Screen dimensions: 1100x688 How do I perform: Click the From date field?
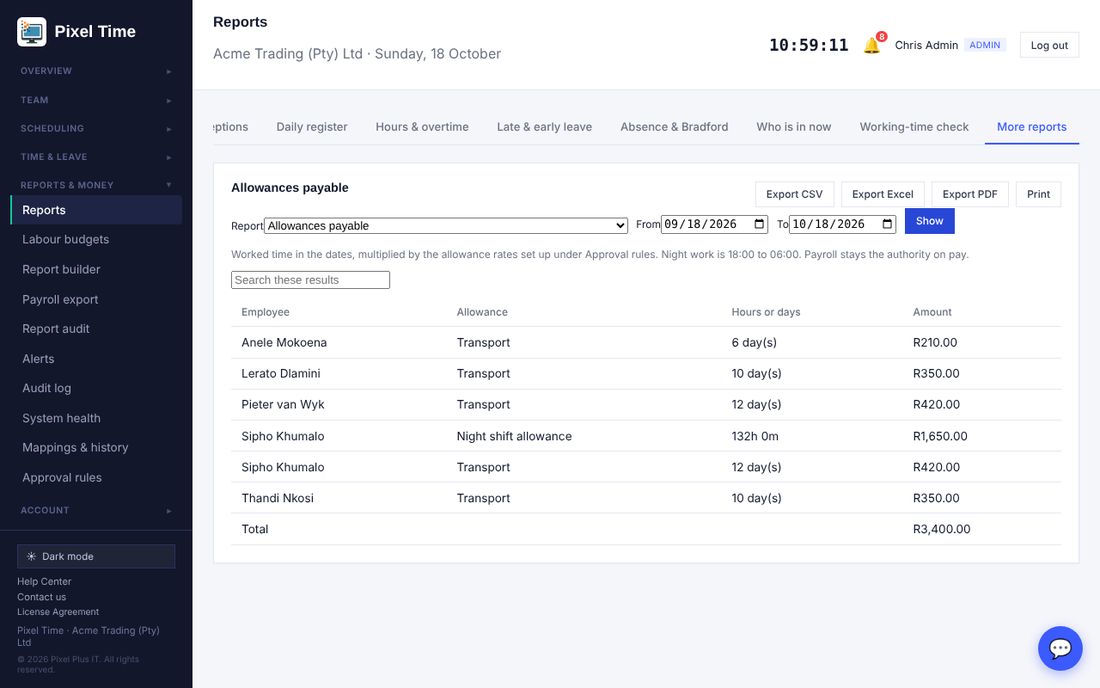pos(714,224)
